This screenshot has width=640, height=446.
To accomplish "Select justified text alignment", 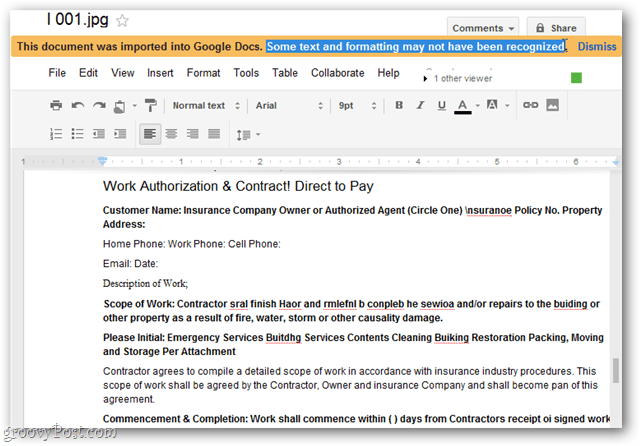I will [x=214, y=134].
